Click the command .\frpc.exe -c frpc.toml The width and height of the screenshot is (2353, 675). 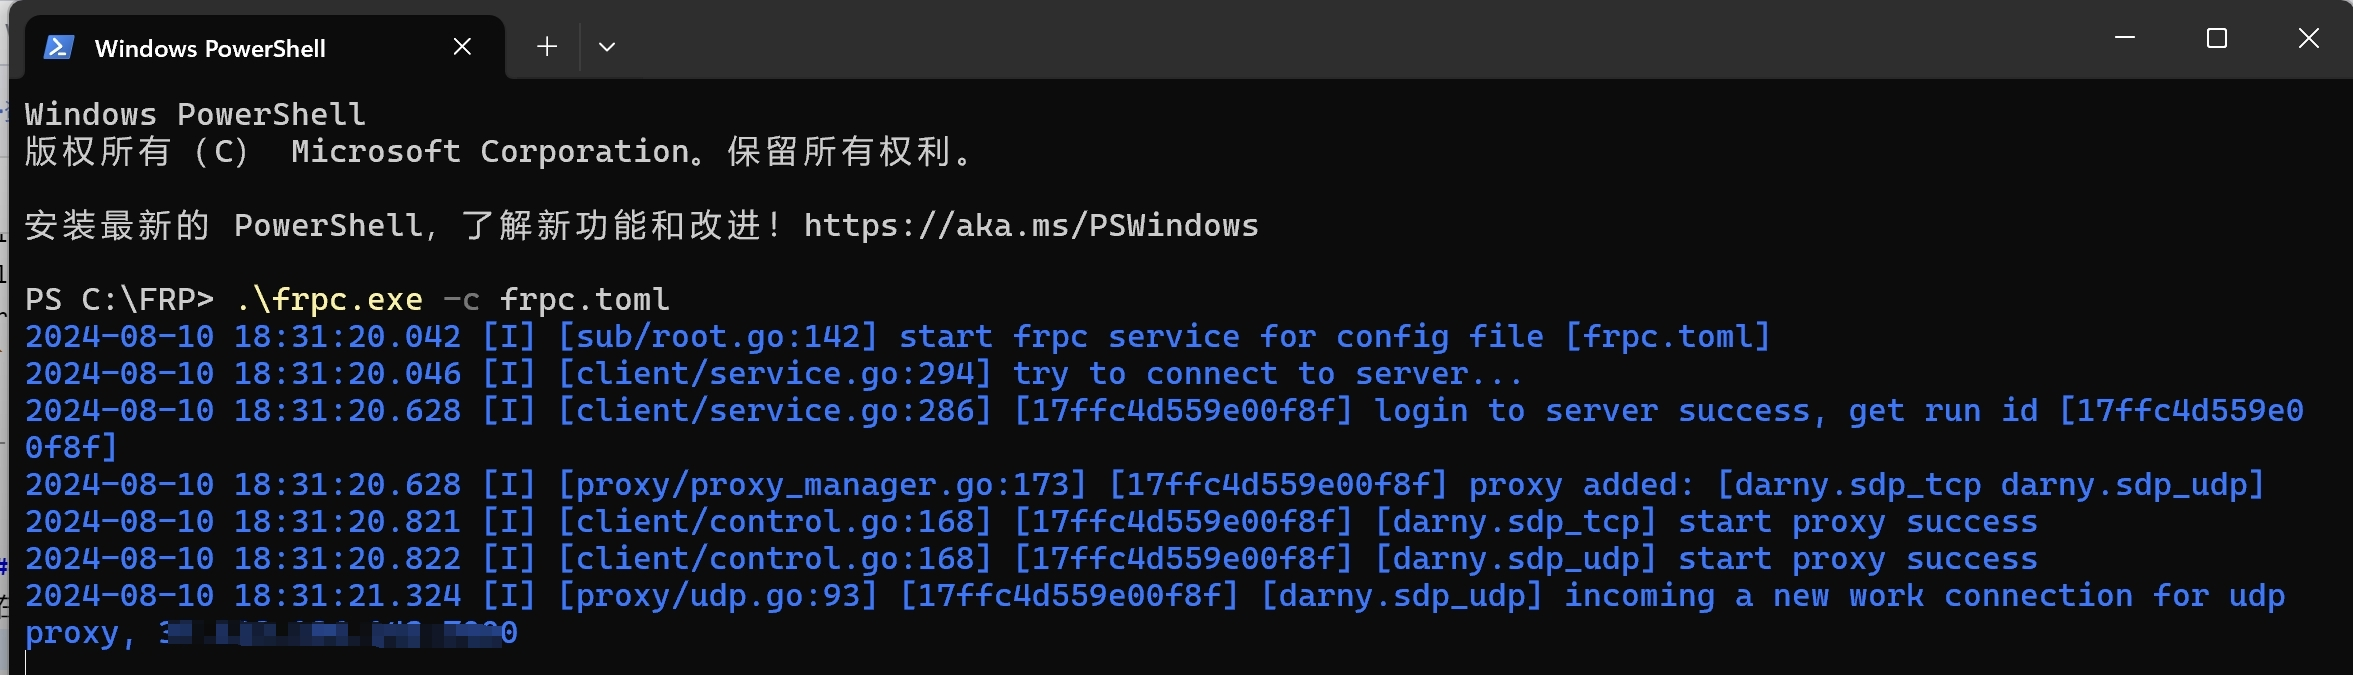click(450, 298)
